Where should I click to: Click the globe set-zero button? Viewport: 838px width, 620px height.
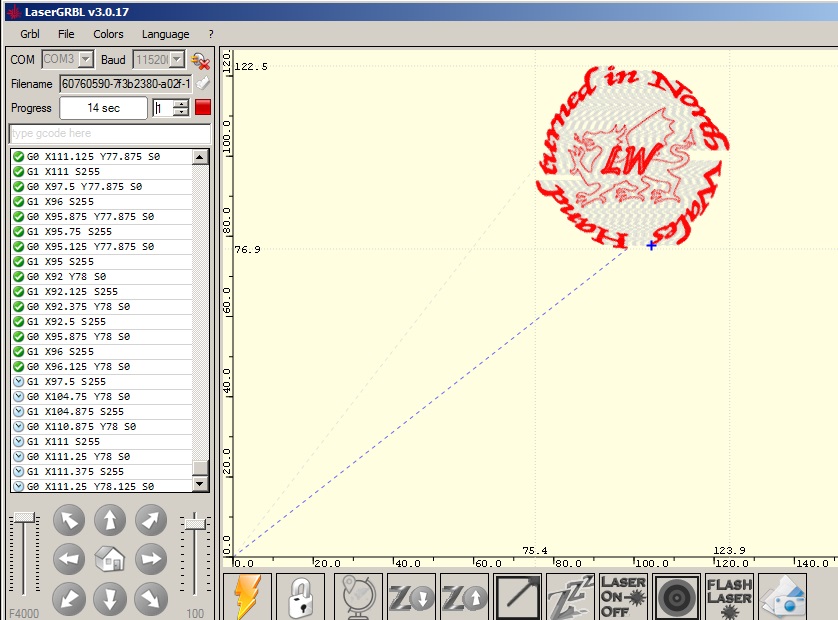pos(358,596)
